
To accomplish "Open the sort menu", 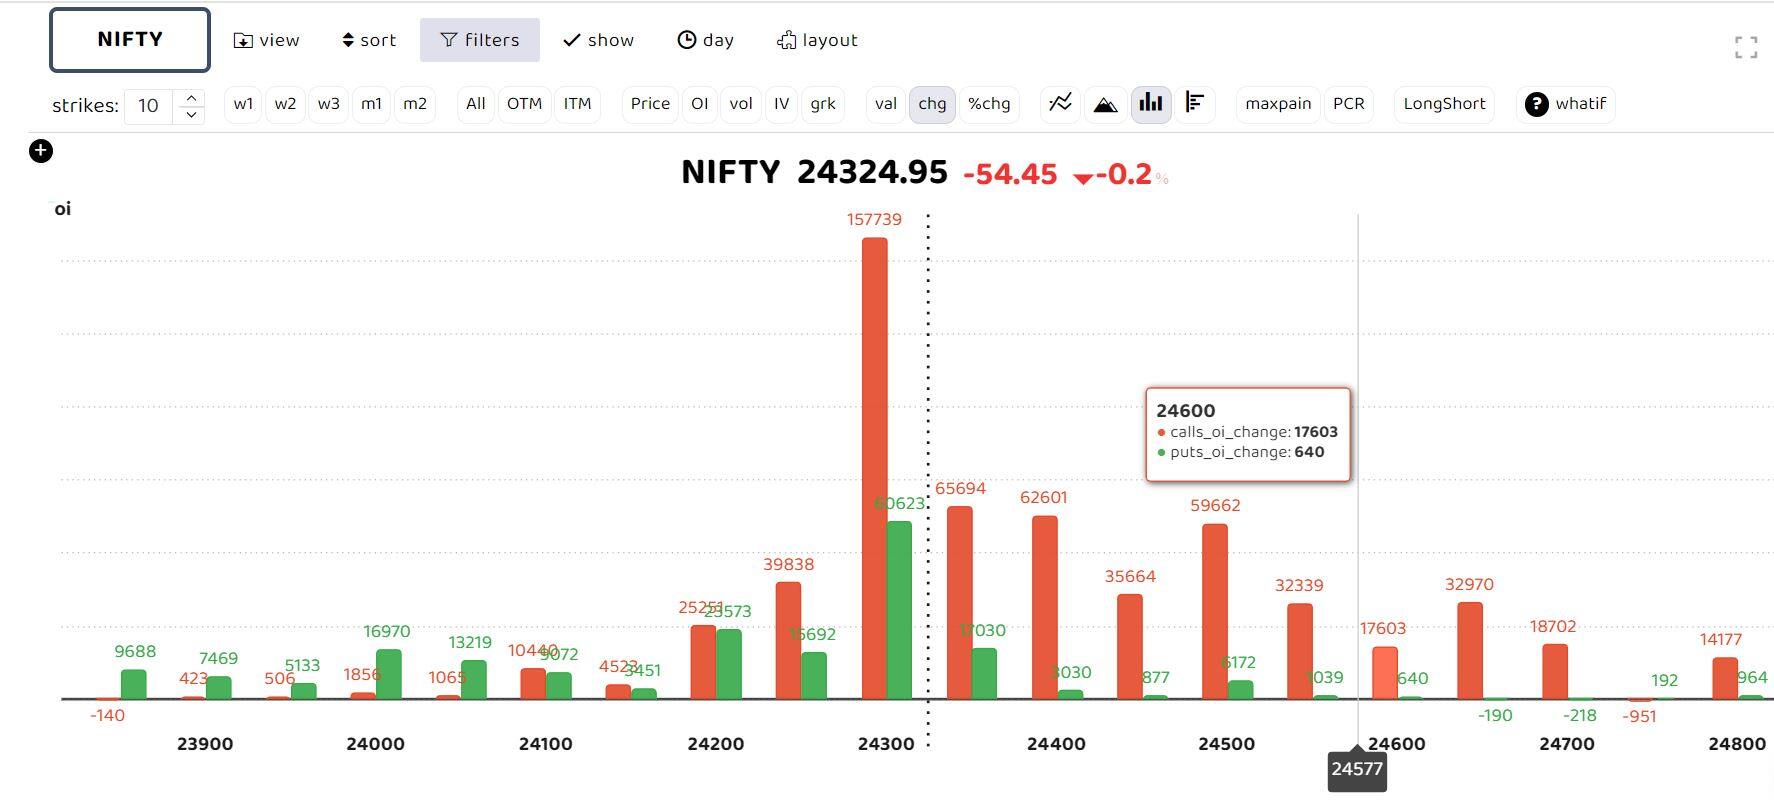I will click(x=369, y=40).
